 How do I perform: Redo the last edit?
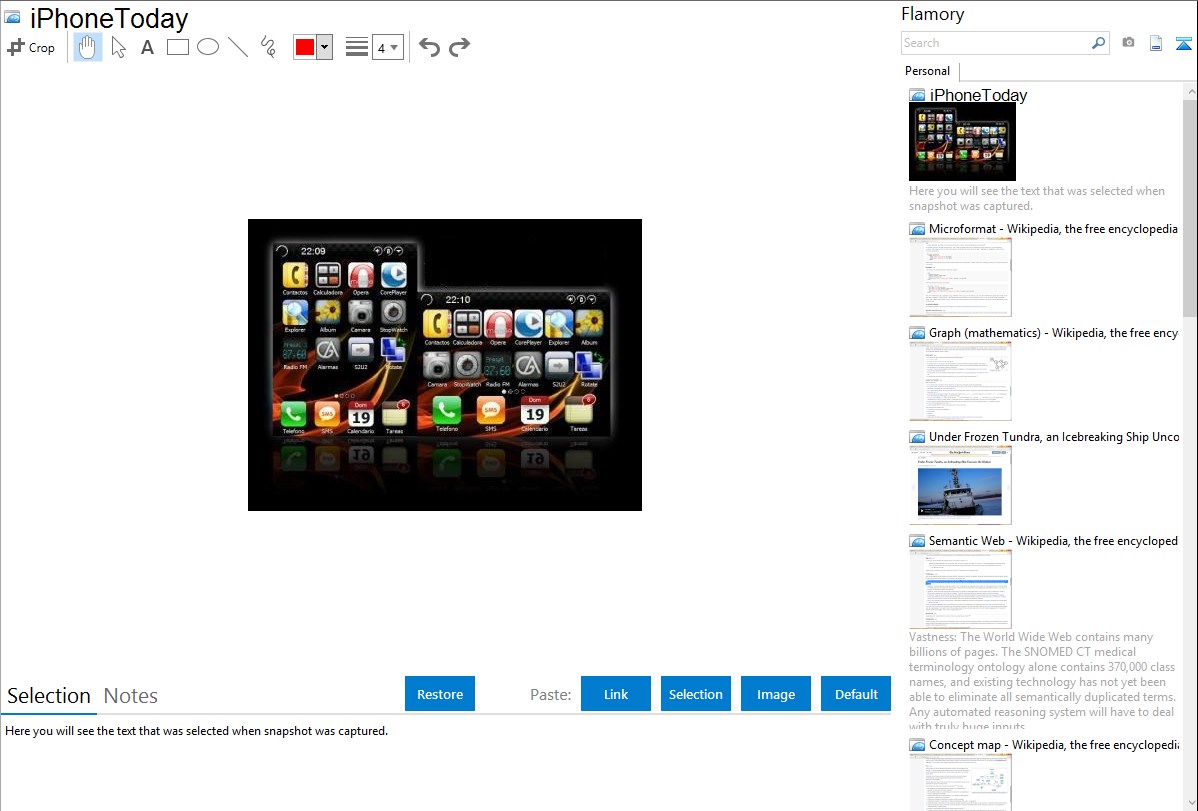coord(459,47)
